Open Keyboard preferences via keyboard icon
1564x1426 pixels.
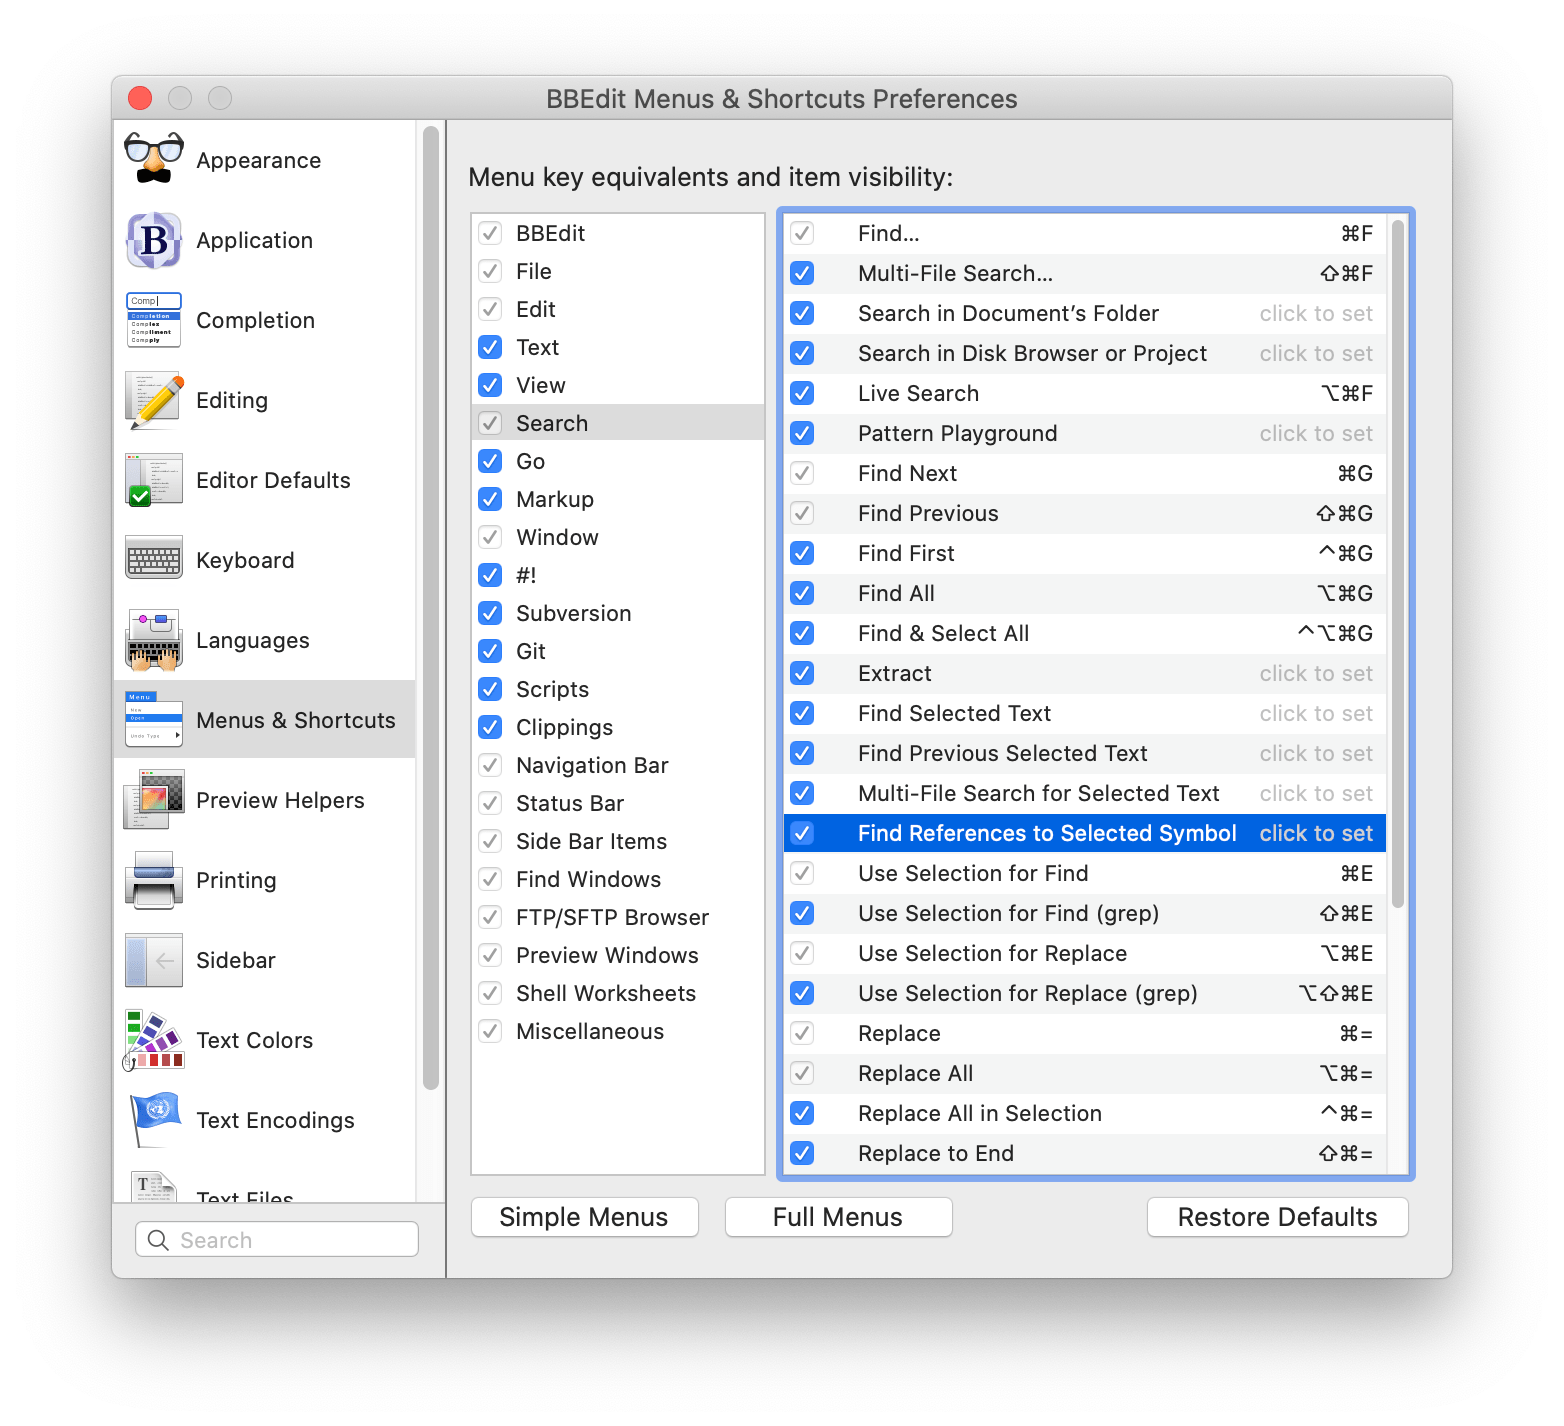pyautogui.click(x=154, y=560)
